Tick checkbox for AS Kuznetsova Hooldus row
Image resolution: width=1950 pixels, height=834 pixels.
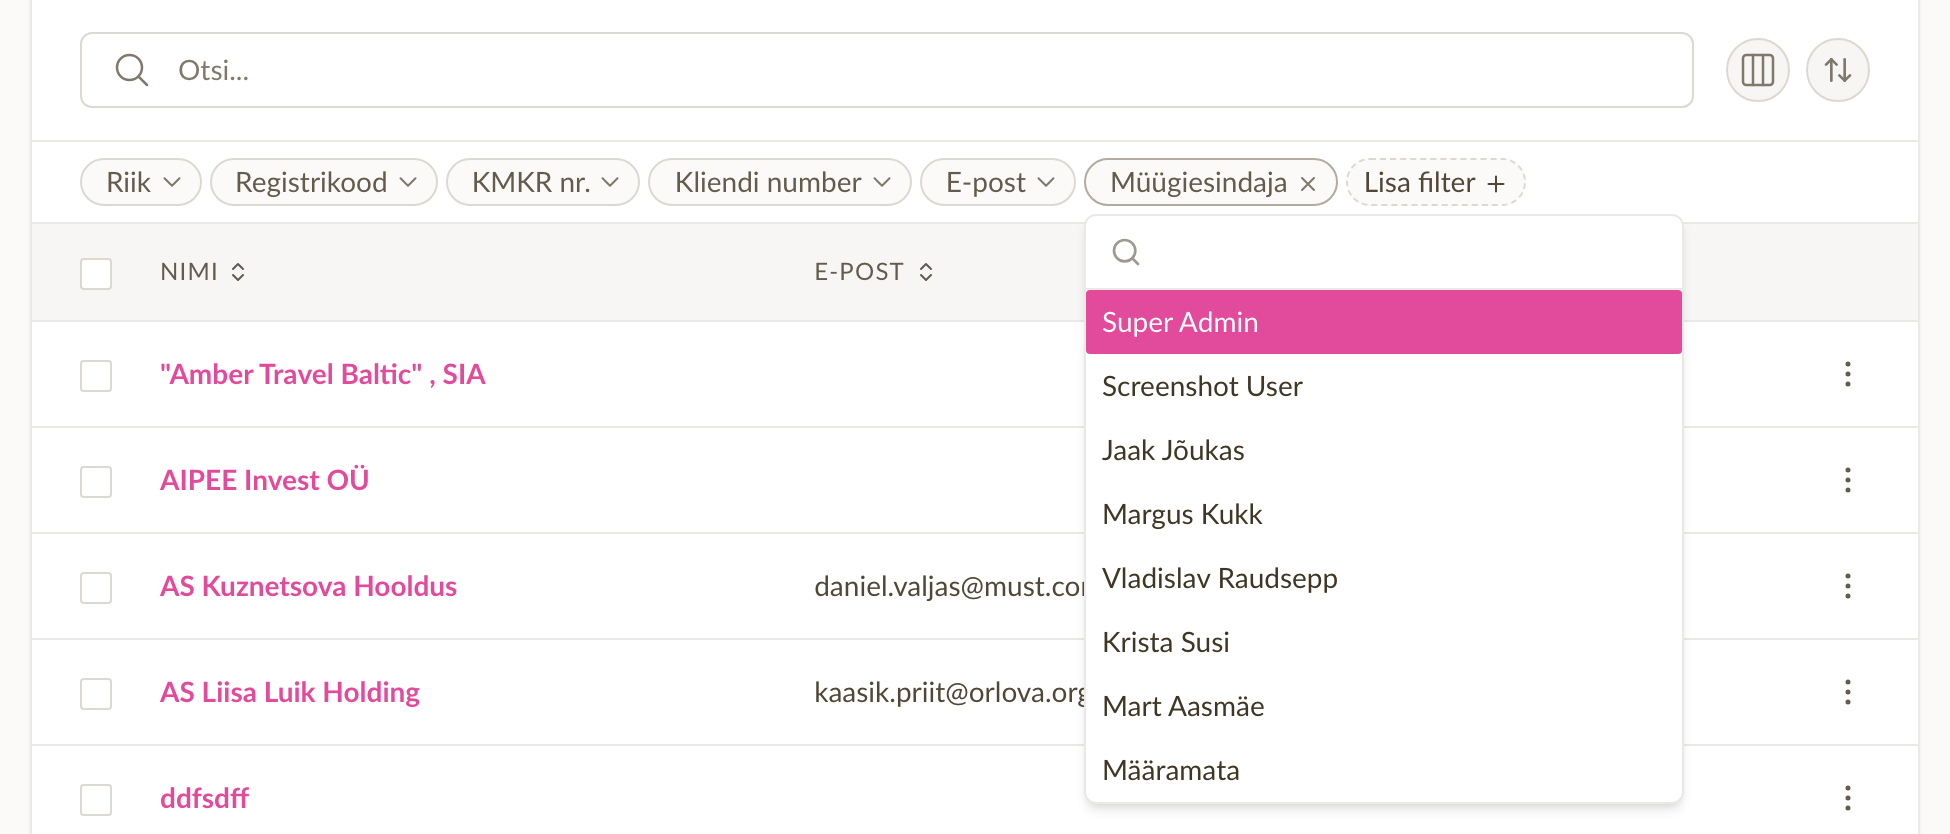tap(96, 588)
